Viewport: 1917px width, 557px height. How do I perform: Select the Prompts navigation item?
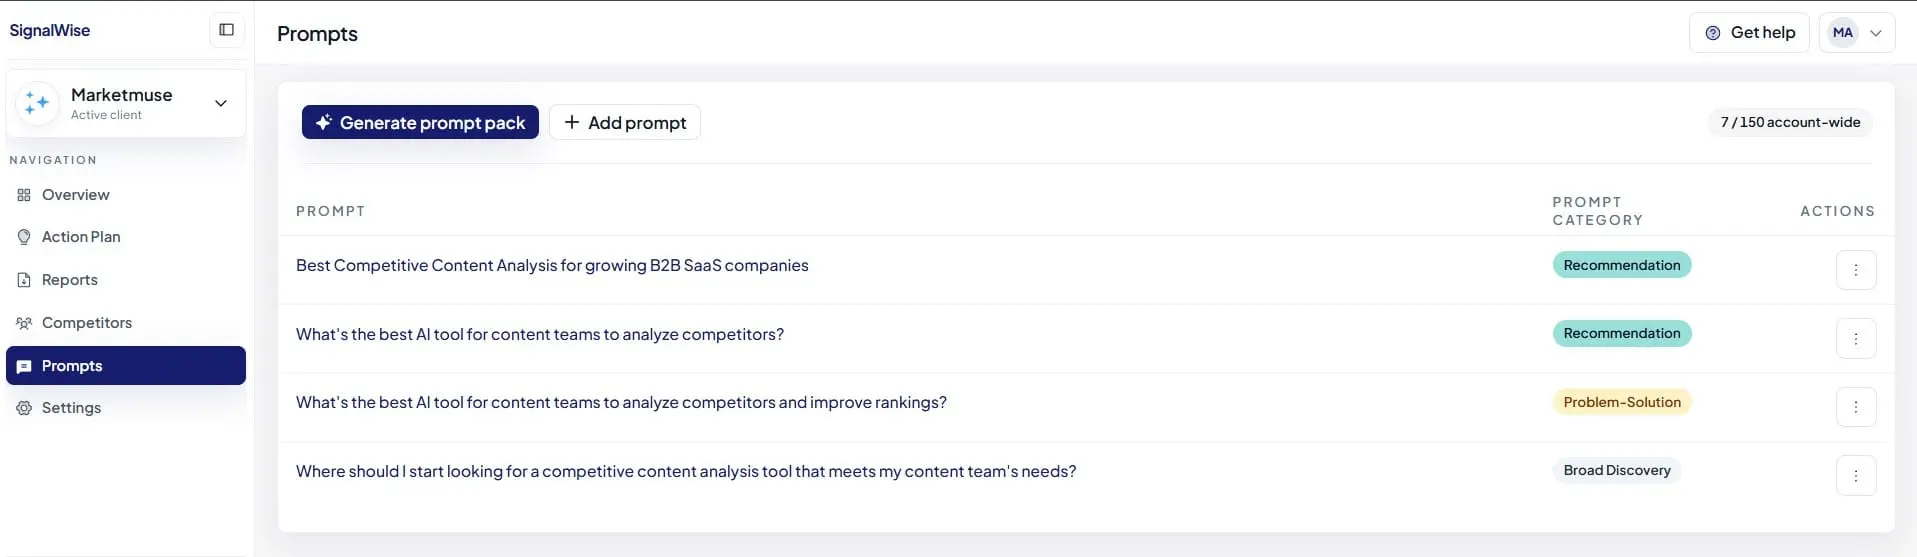click(x=126, y=366)
